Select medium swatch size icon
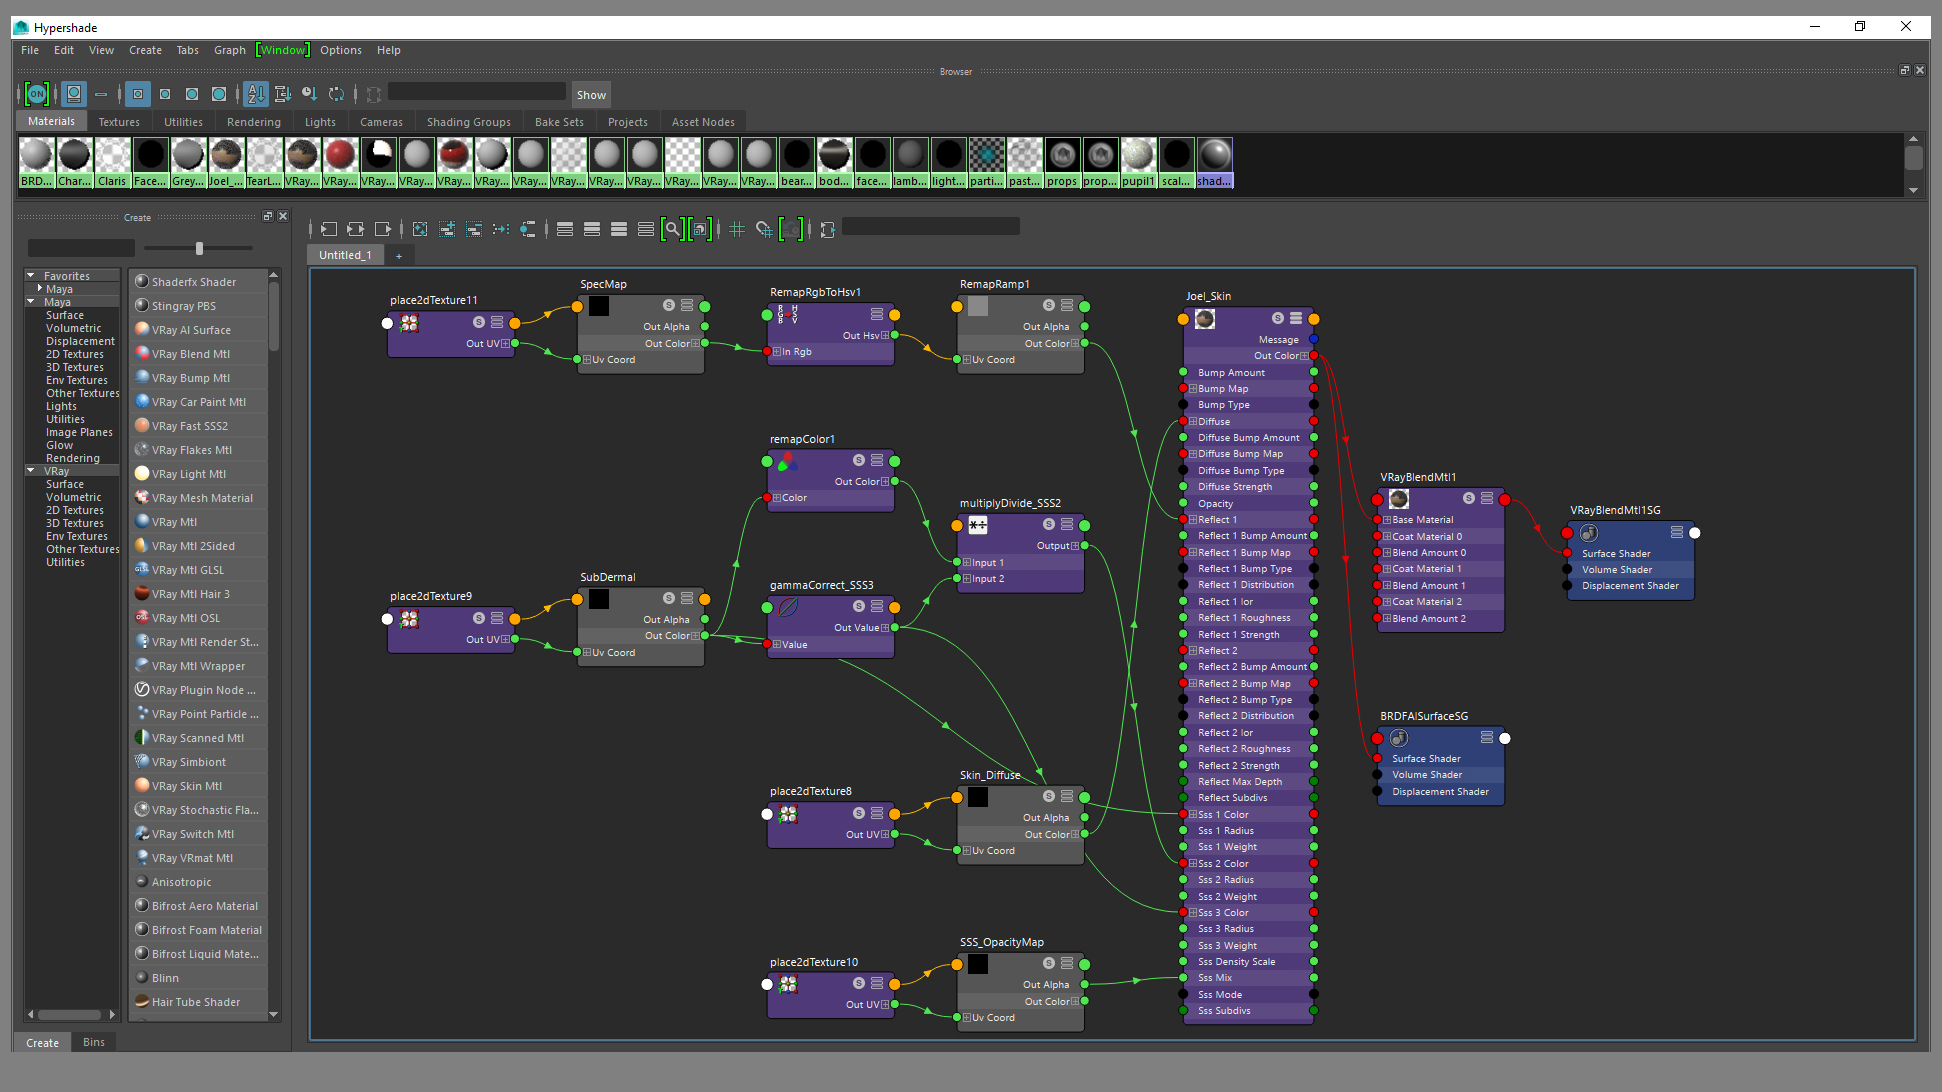The width and height of the screenshot is (1942, 1092). (165, 94)
